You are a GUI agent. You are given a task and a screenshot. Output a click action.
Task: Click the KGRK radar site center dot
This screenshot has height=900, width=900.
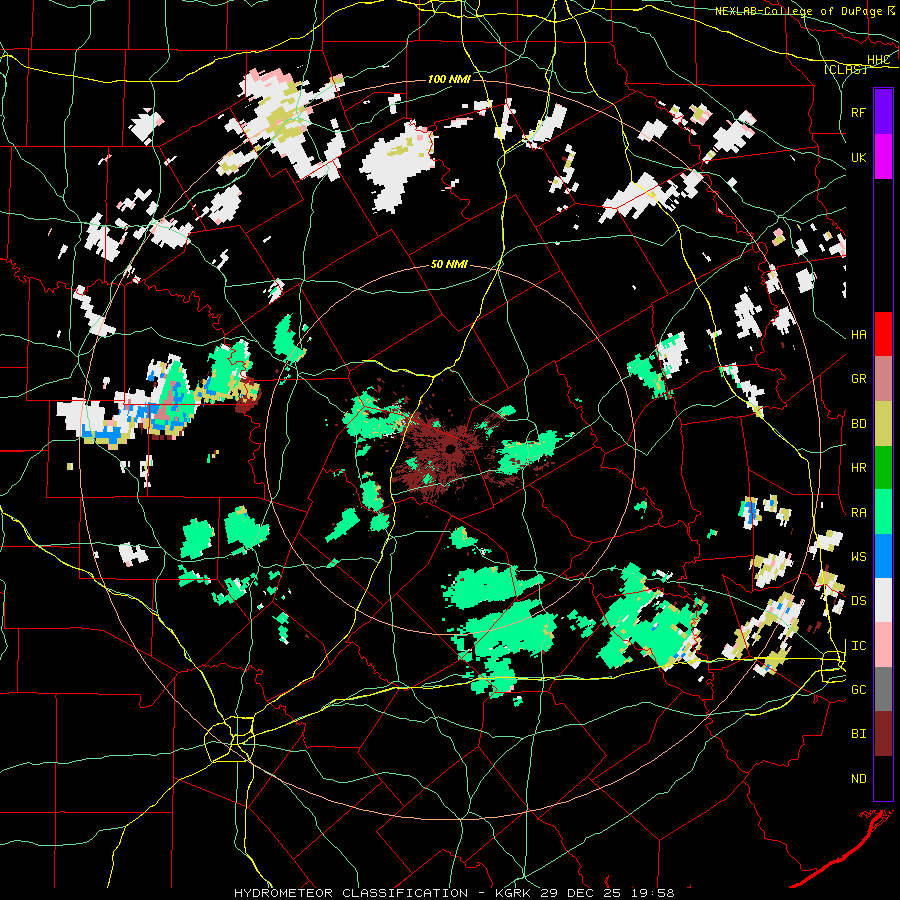pos(450,449)
